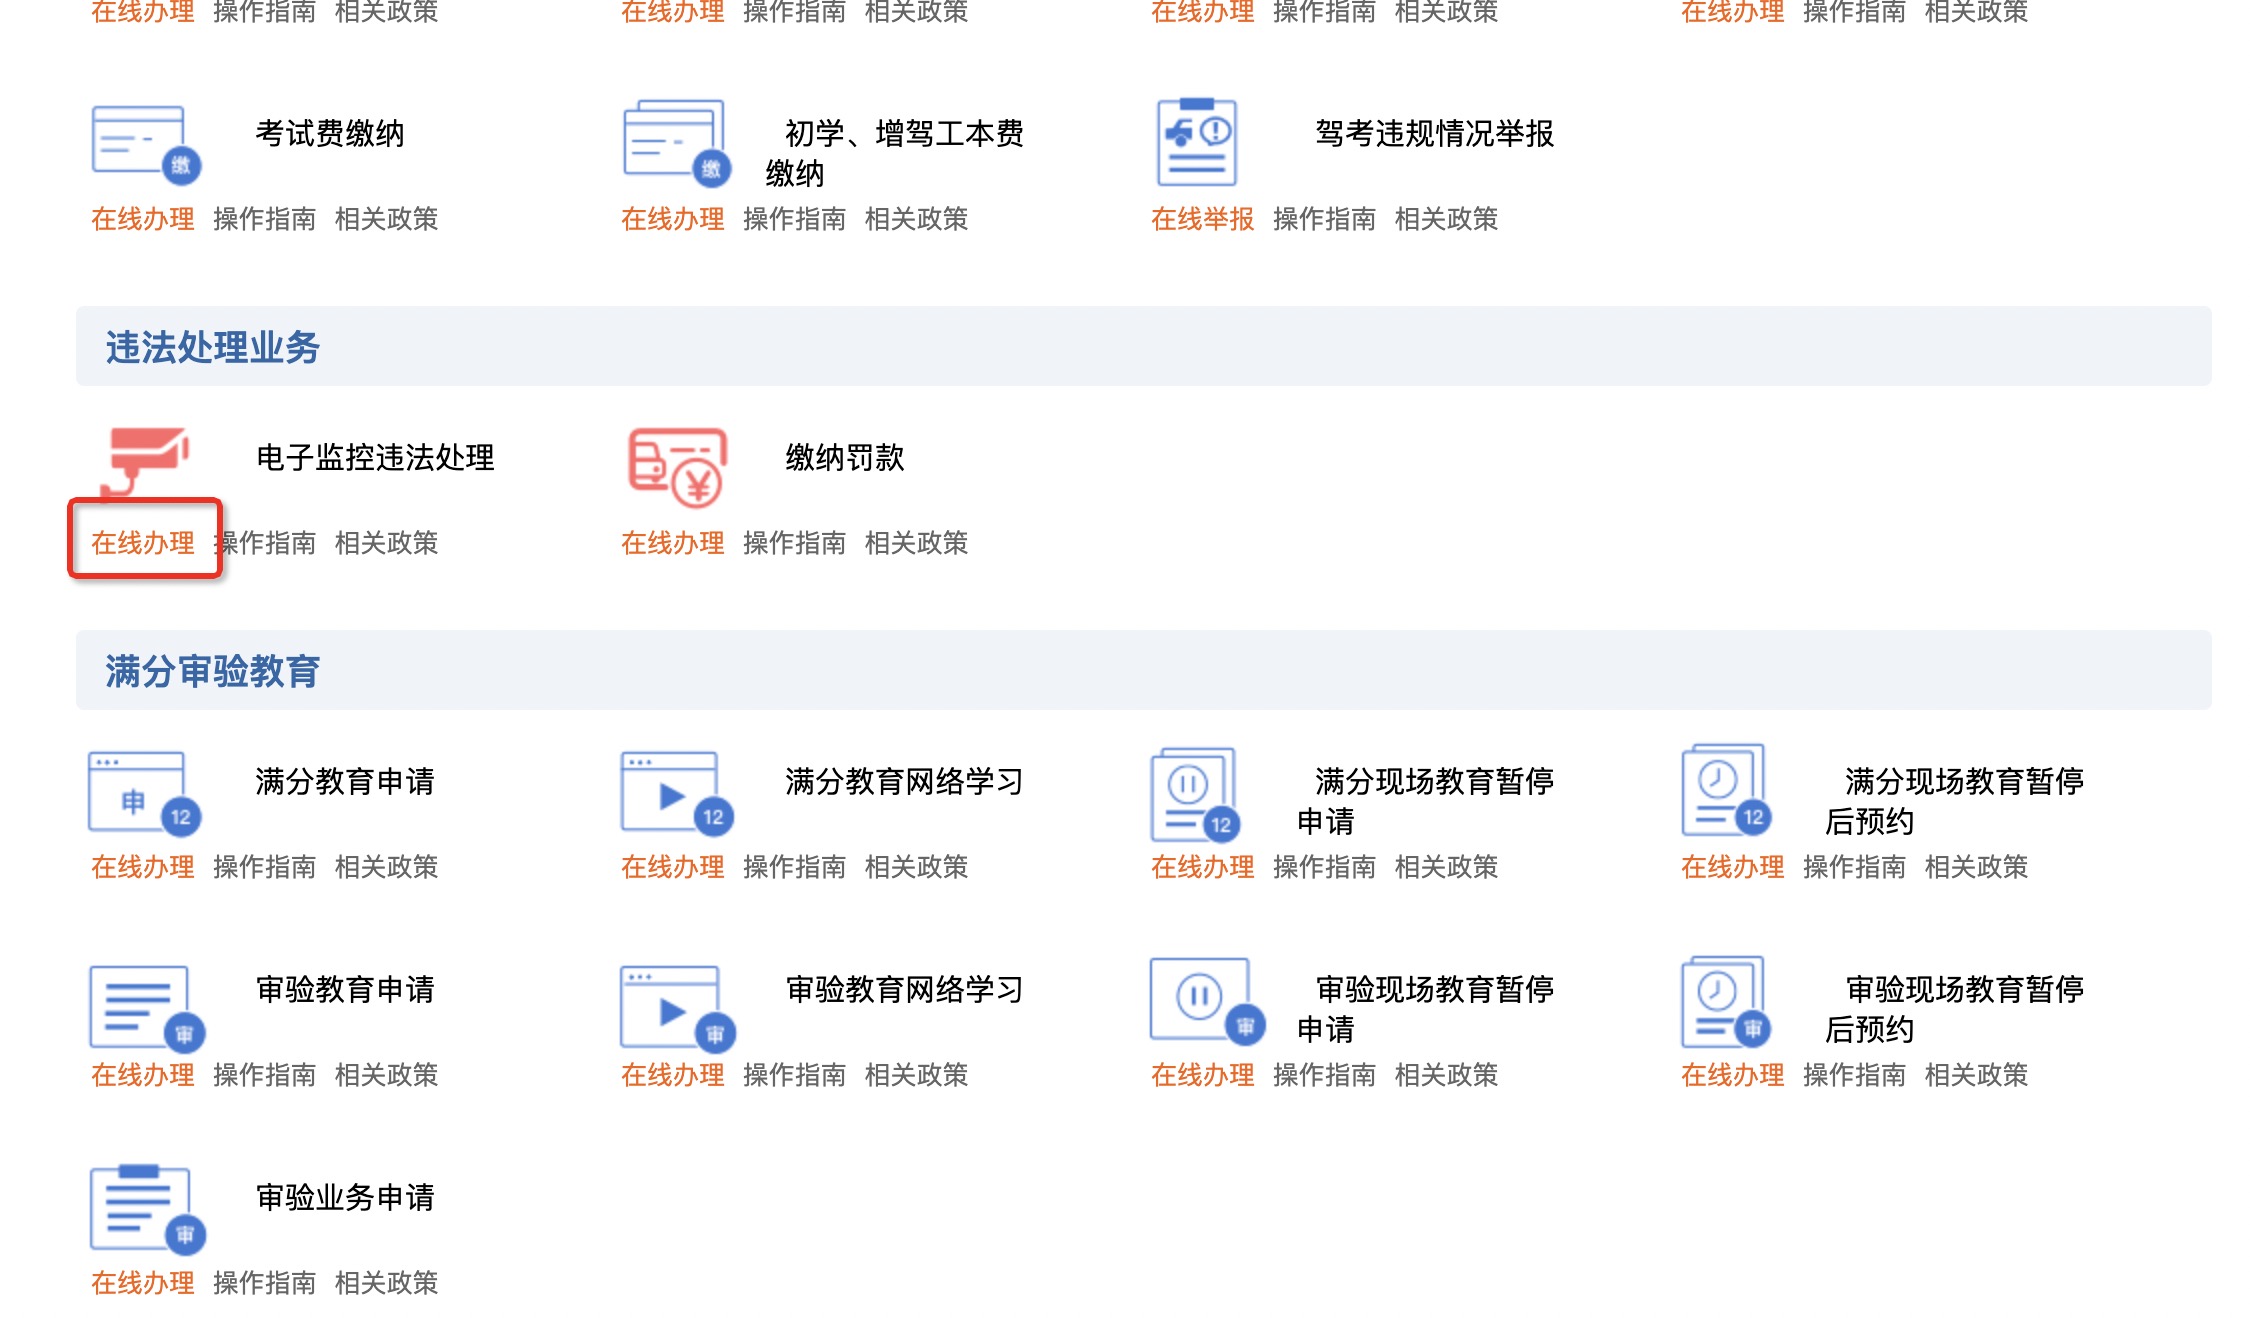Click 在线办理 under 电子监控违法处理
2250x1318 pixels.
pos(143,543)
